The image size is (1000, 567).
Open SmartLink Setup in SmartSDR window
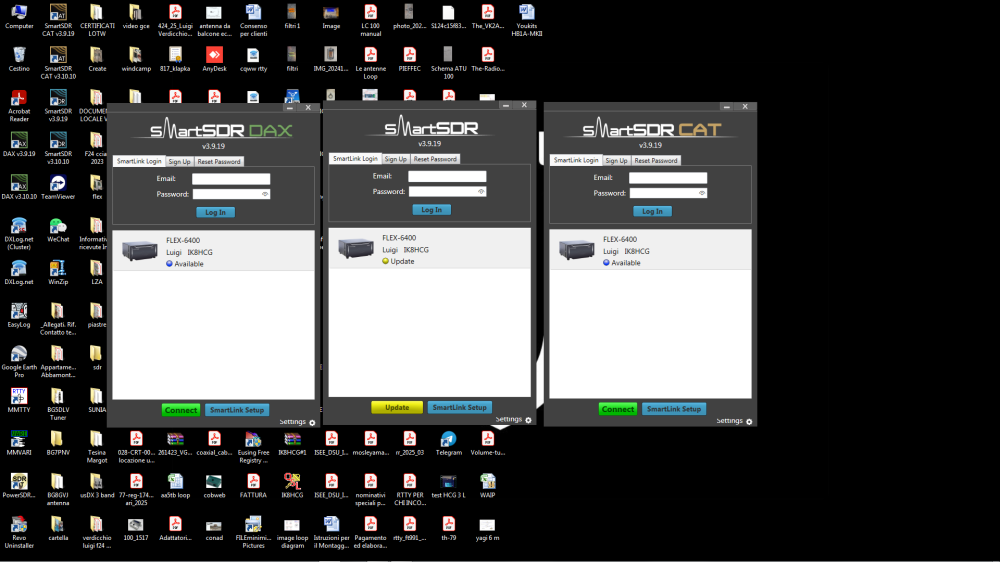[x=459, y=408]
